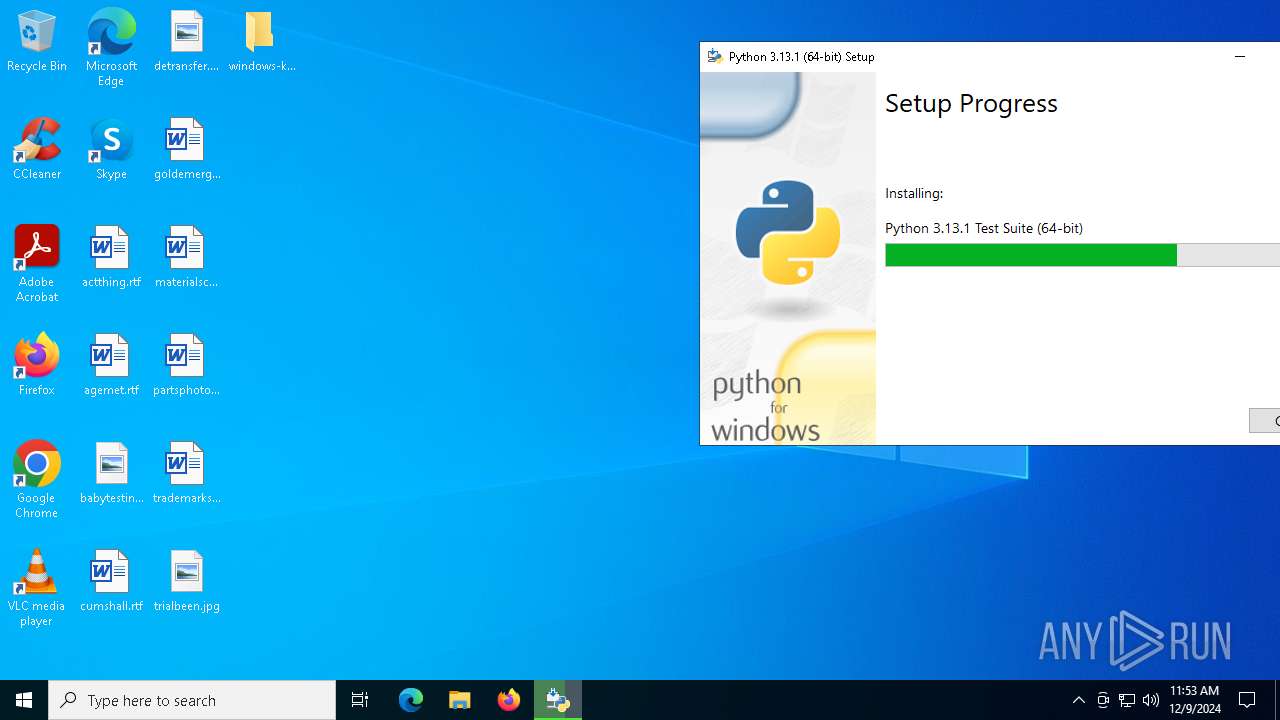Open the notification Action Center

tap(1248, 700)
